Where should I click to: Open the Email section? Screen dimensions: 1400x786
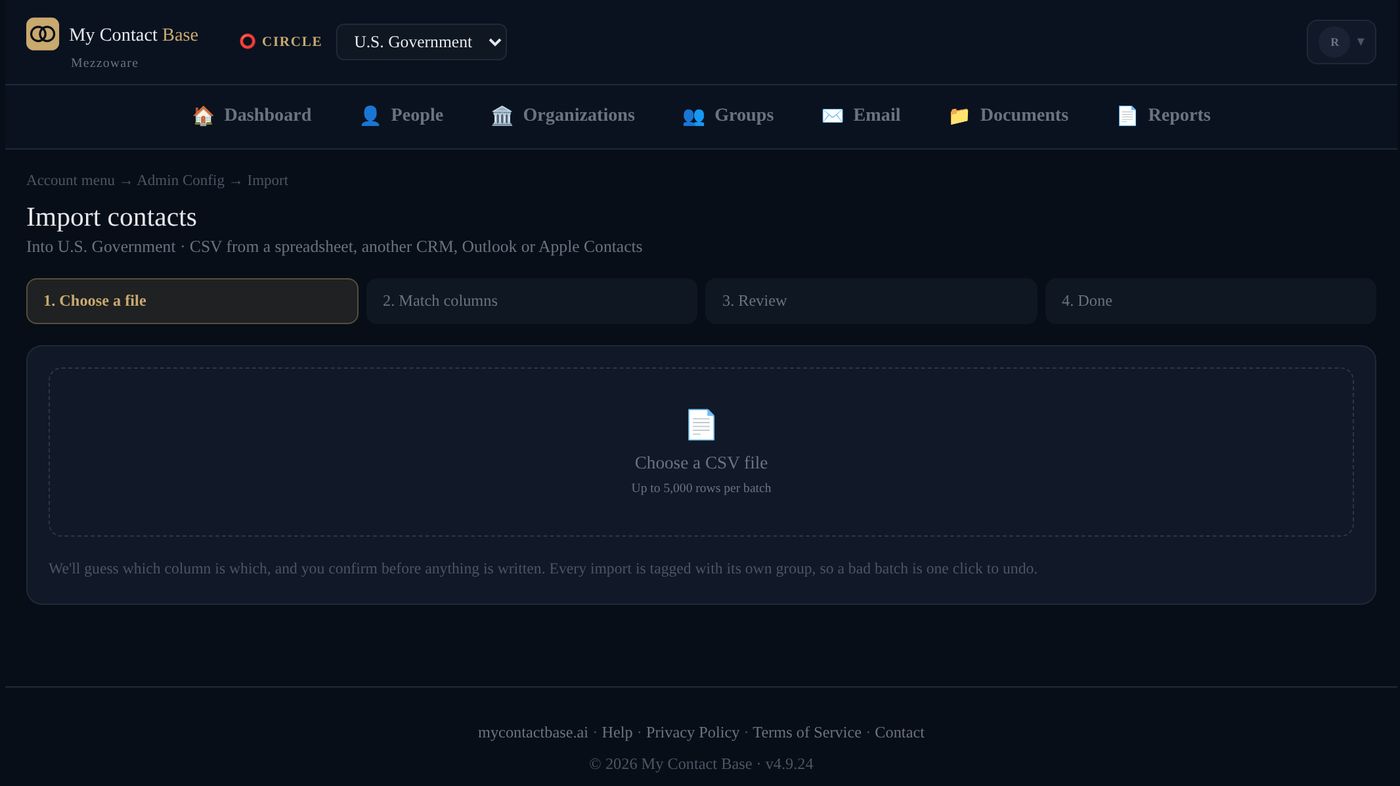pyautogui.click(x=861, y=115)
